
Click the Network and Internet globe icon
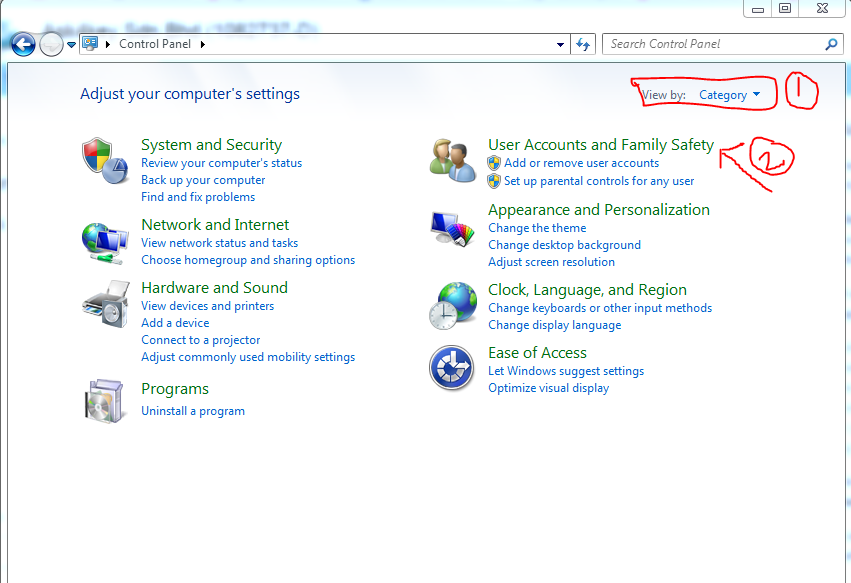[x=105, y=243]
